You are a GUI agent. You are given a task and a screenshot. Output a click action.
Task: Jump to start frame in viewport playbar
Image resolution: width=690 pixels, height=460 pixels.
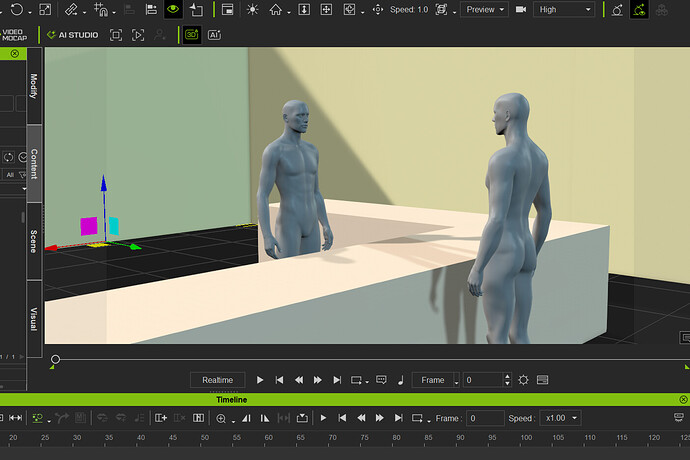tap(279, 380)
